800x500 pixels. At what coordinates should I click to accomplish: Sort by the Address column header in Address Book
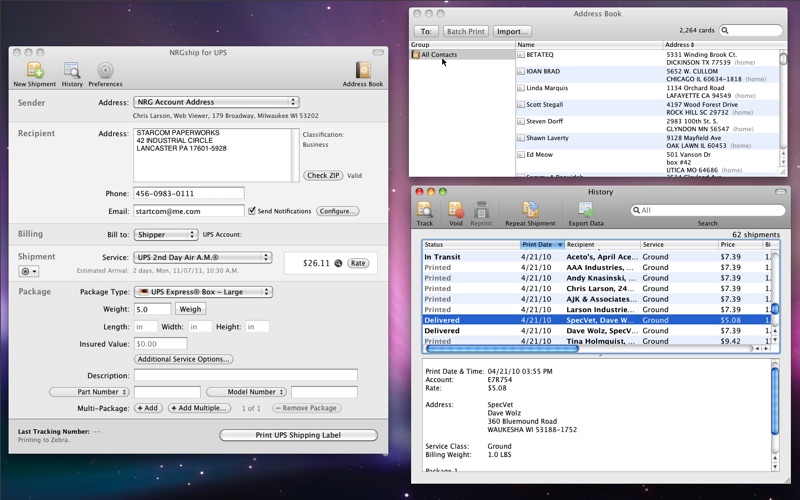coord(721,45)
